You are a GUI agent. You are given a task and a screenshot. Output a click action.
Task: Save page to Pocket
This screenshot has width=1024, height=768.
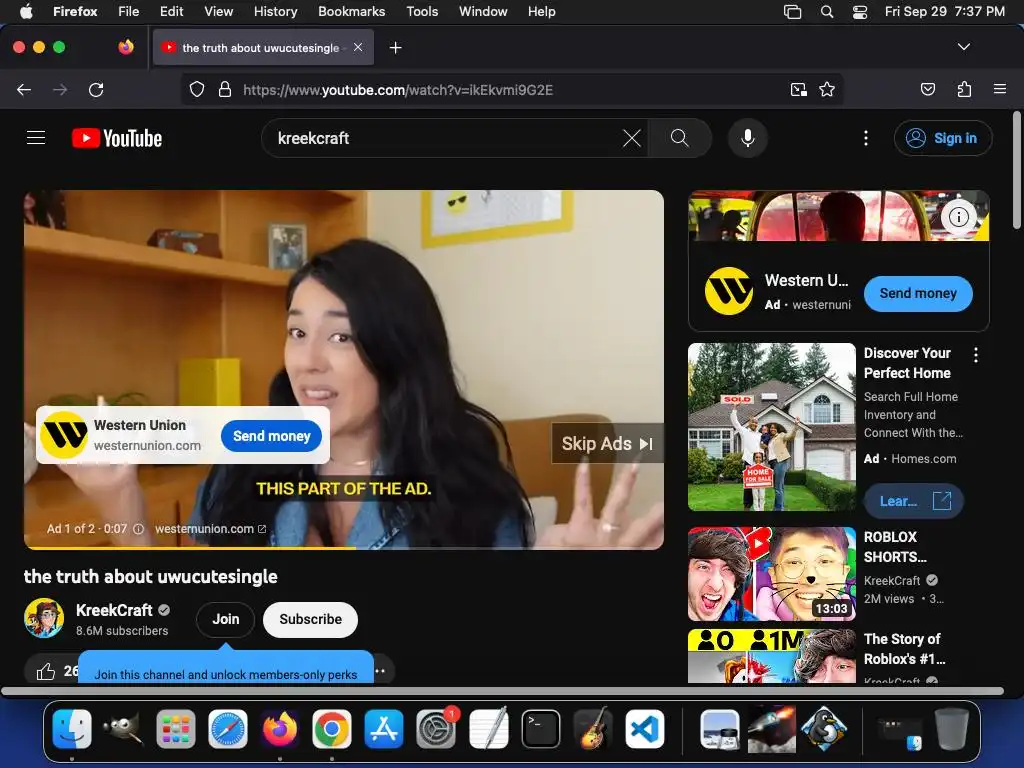(927, 89)
